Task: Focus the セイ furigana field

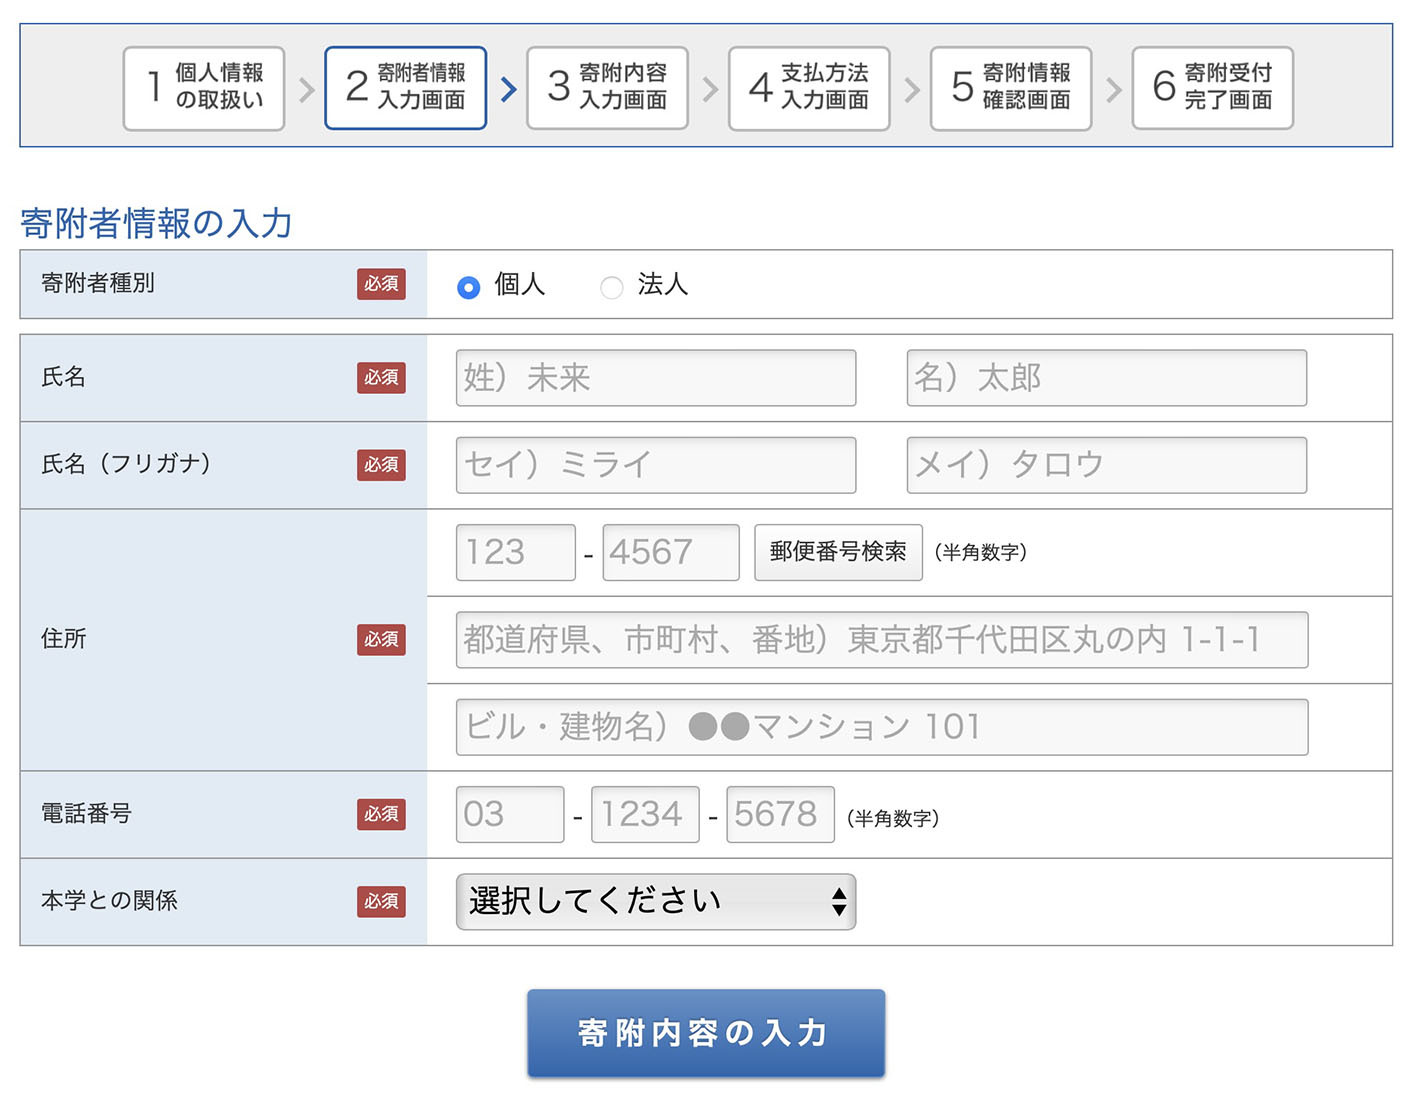Action: click(655, 465)
